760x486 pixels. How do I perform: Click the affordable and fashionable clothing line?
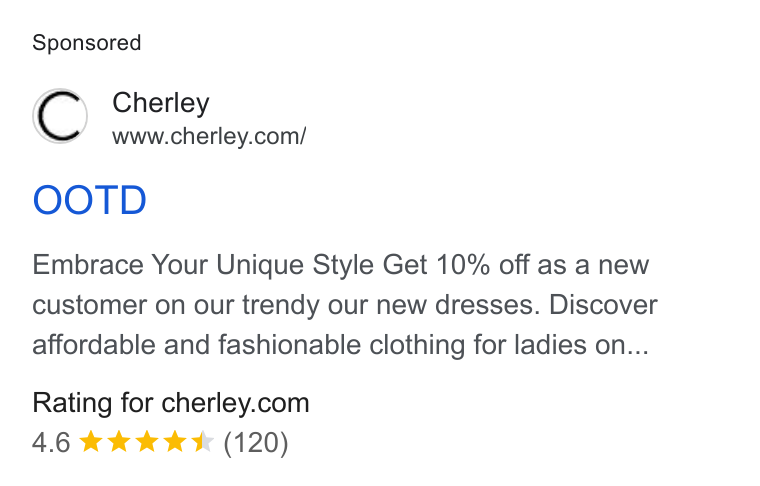tap(340, 345)
